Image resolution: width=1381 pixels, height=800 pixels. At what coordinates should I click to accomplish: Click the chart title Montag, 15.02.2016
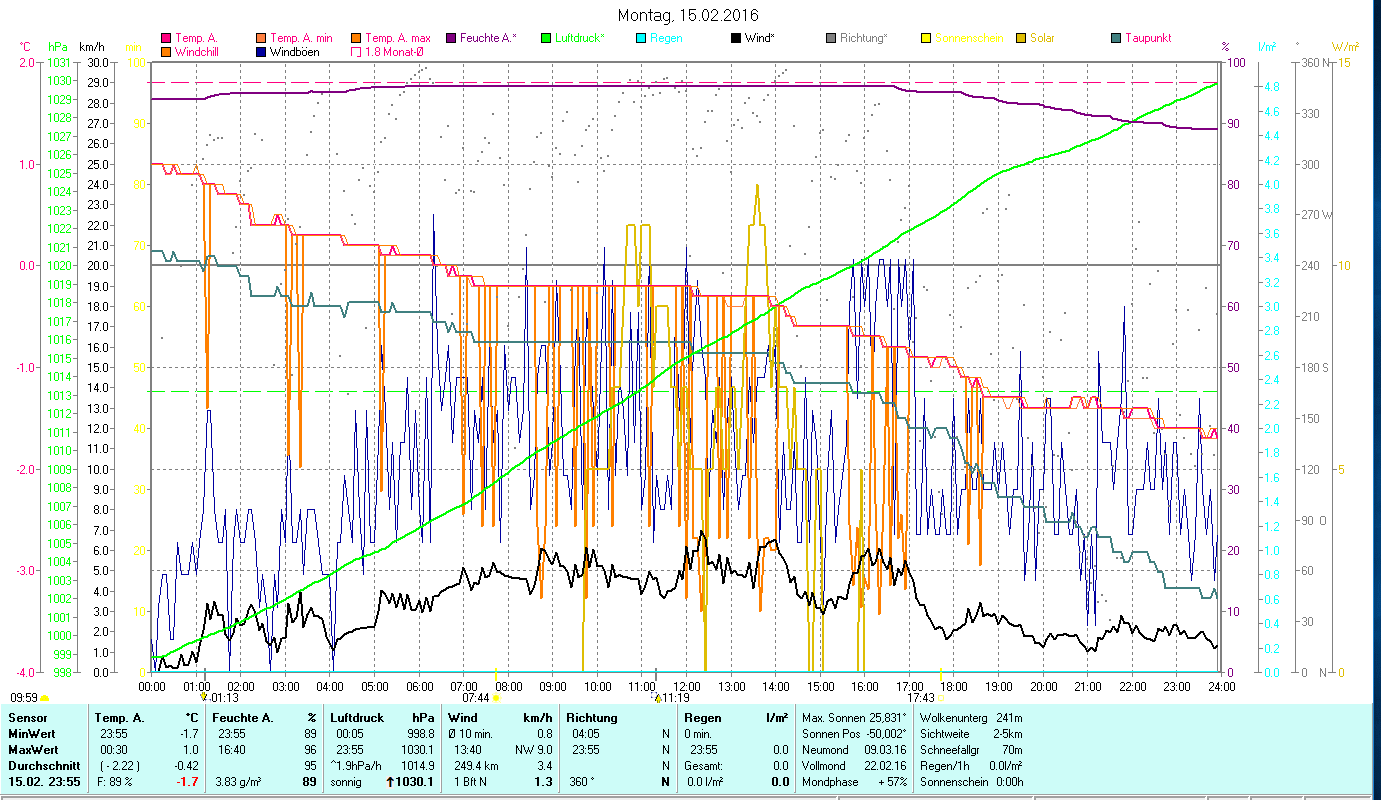(x=688, y=15)
